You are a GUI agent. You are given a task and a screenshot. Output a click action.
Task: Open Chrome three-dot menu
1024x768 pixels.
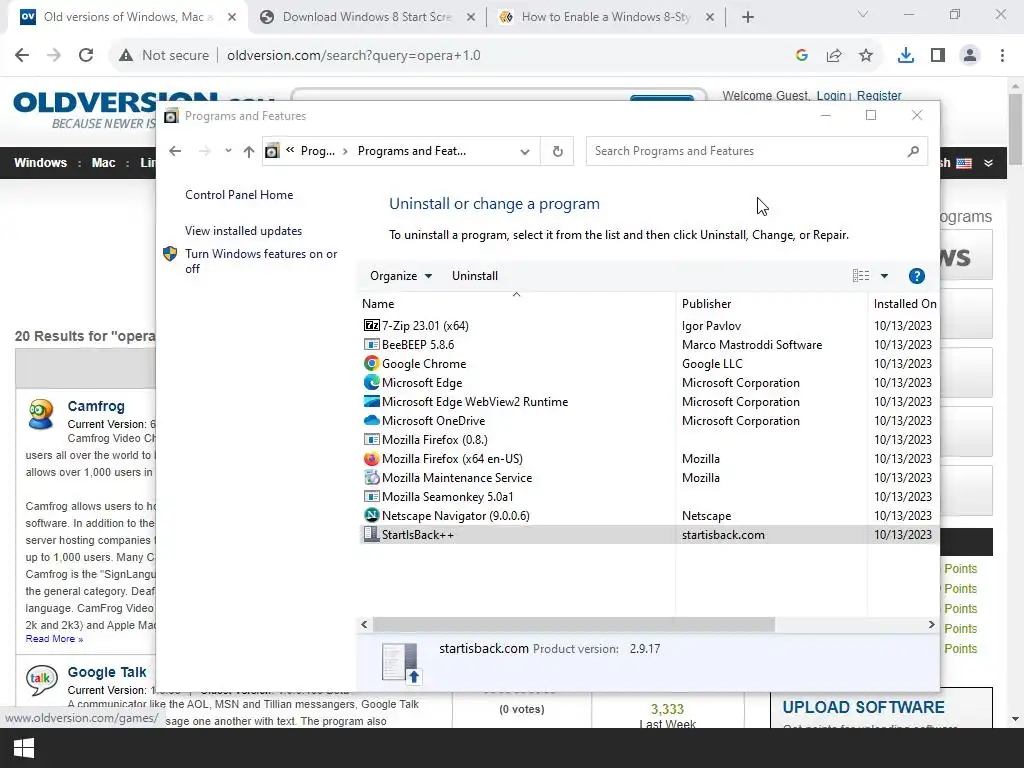(1002, 55)
